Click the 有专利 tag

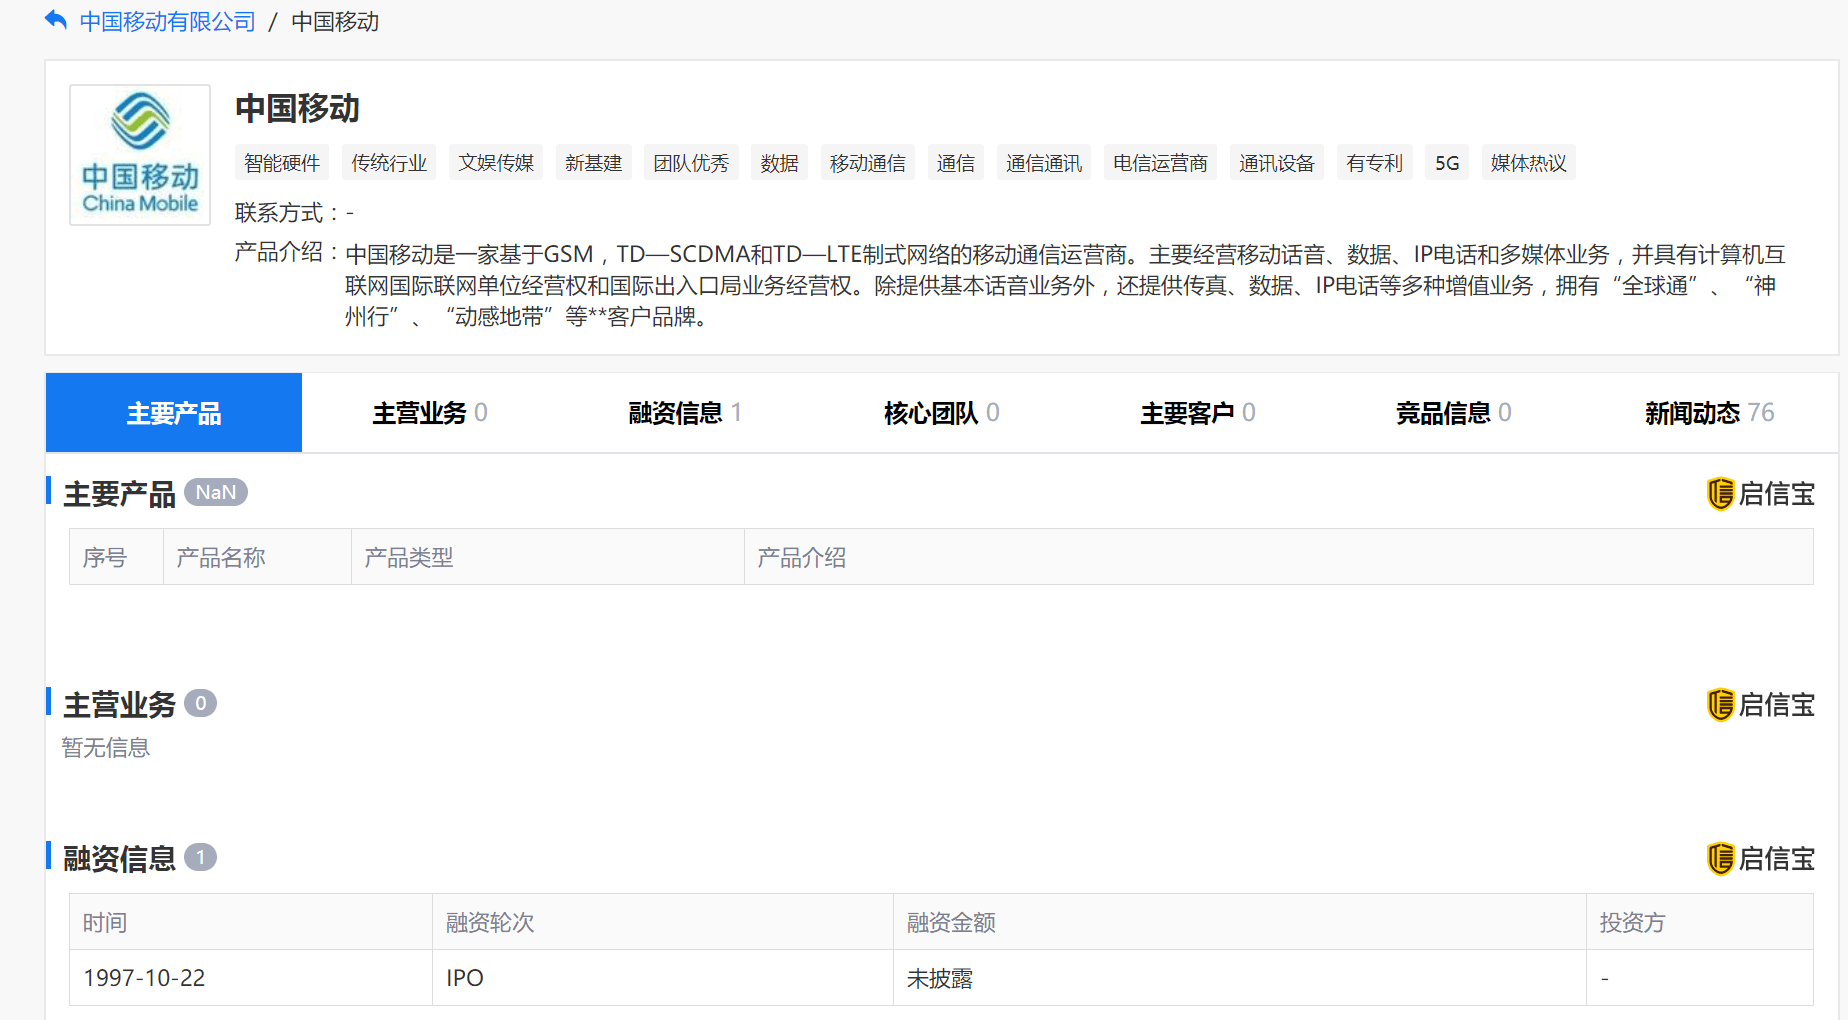point(1375,163)
